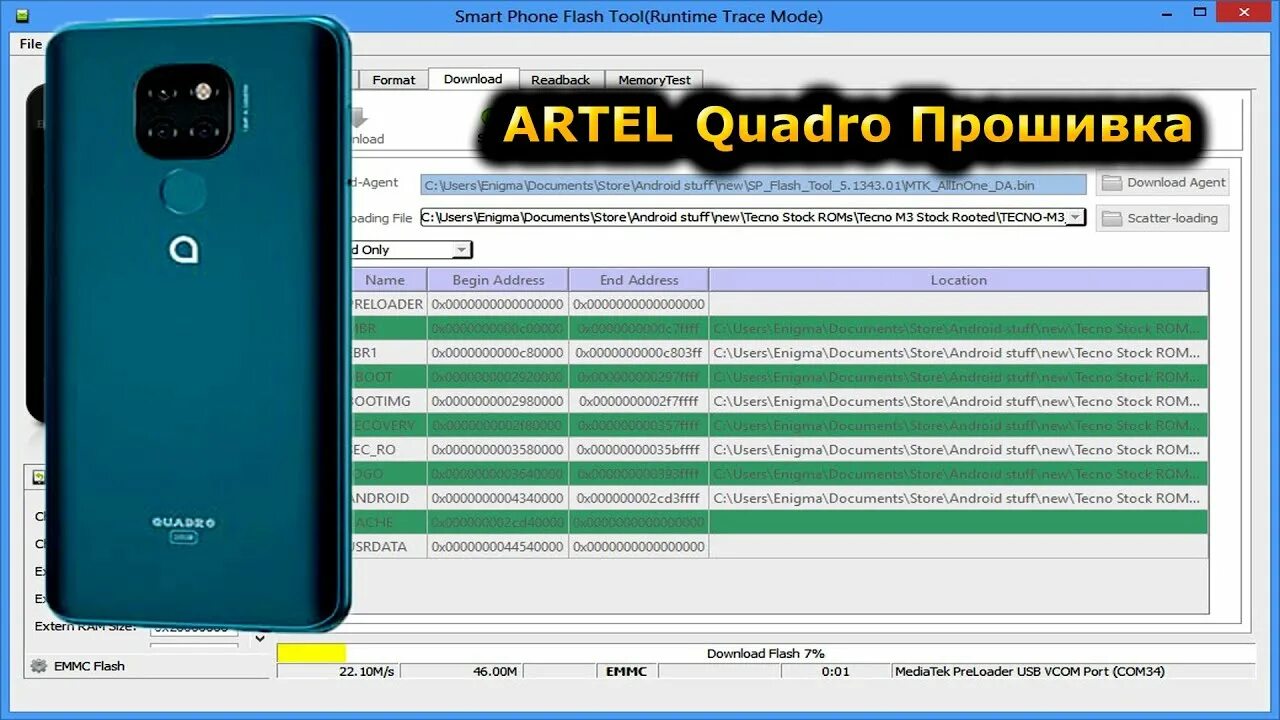The width and height of the screenshot is (1280, 720).
Task: Click the yellow Download Flash progress bar
Action: click(x=311, y=653)
